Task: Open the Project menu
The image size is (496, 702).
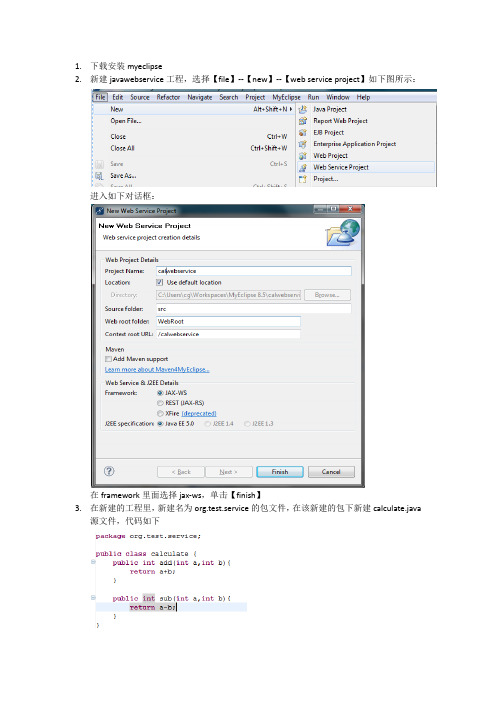Action: 255,97
